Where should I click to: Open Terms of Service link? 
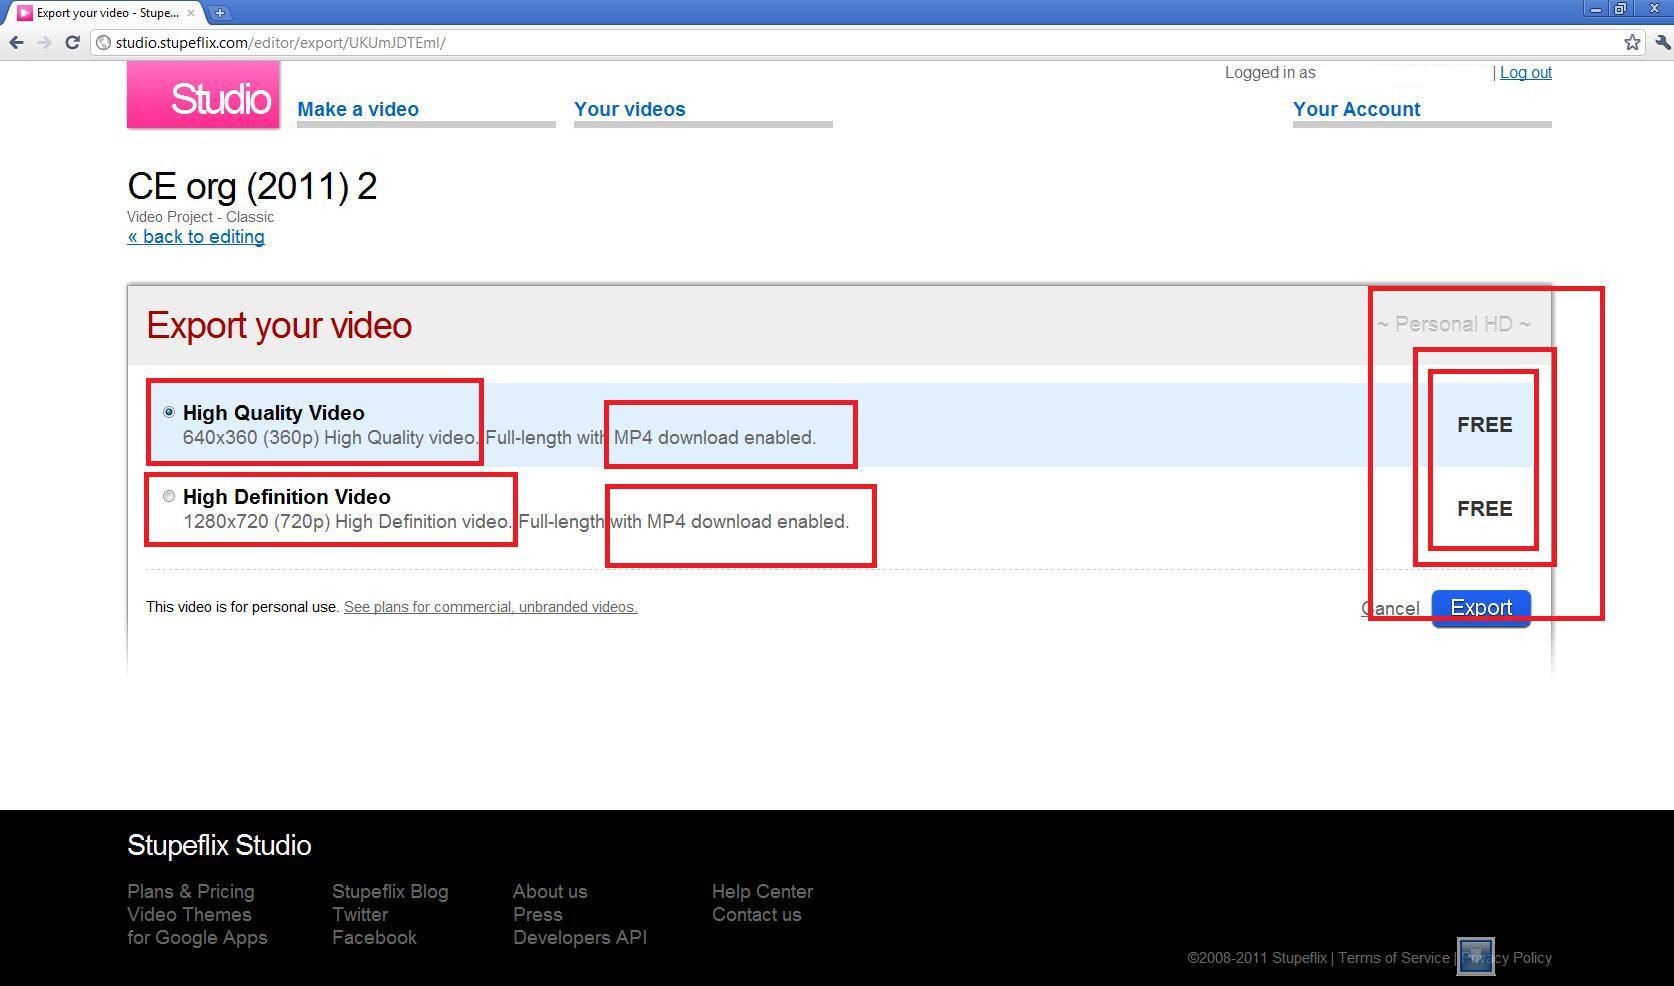click(x=1394, y=958)
